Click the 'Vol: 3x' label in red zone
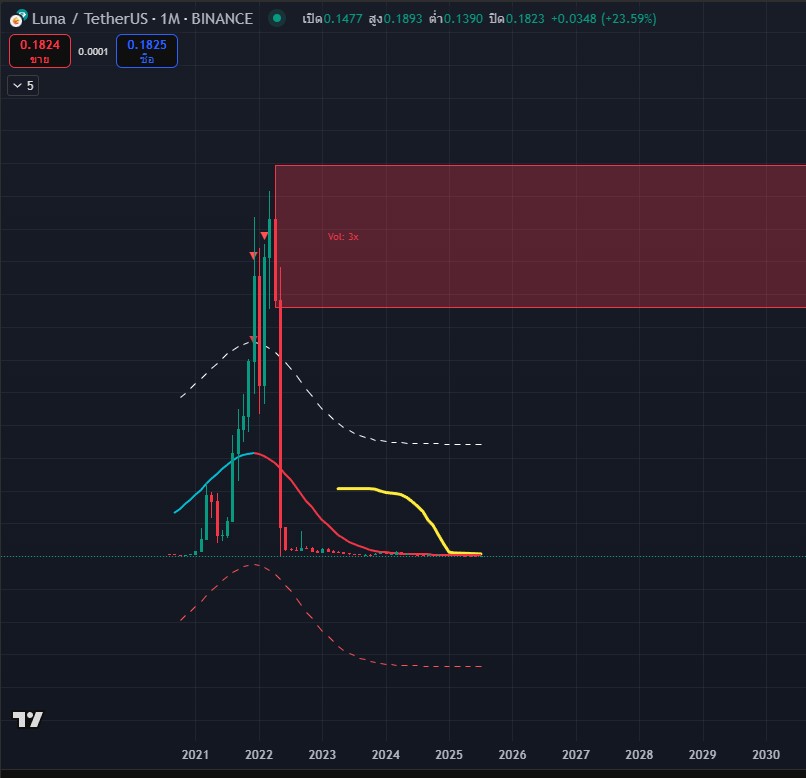Screen dimensions: 806x778 coord(343,236)
